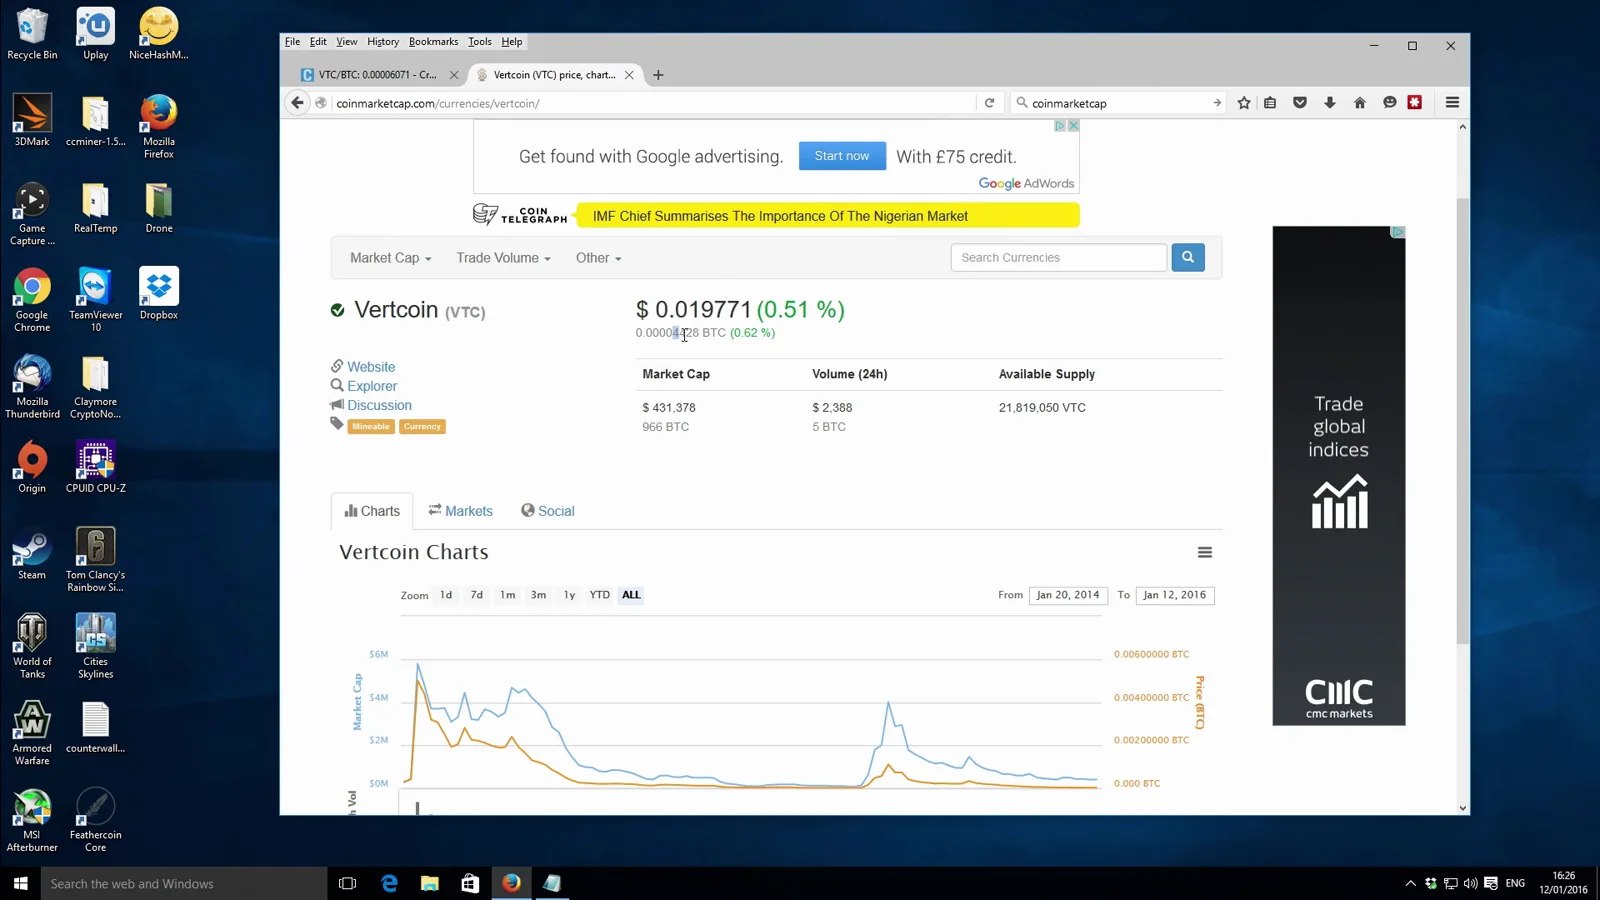Open Firefox hamburger menu

(x=1452, y=103)
